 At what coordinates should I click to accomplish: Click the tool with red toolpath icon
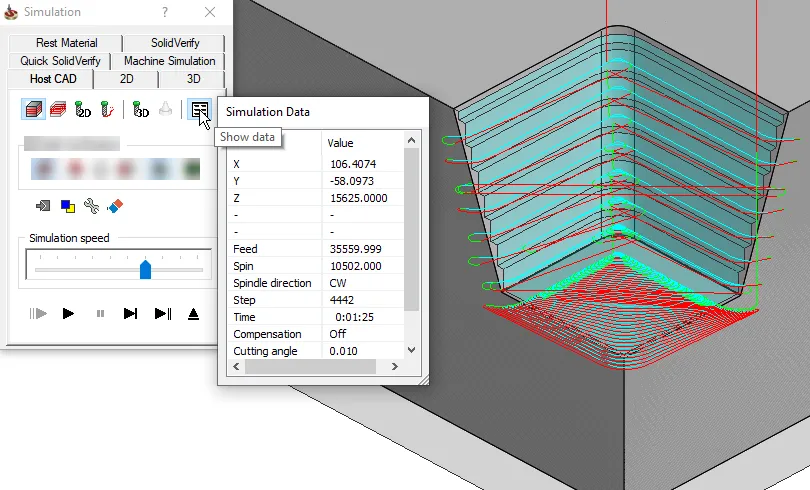pos(108,110)
